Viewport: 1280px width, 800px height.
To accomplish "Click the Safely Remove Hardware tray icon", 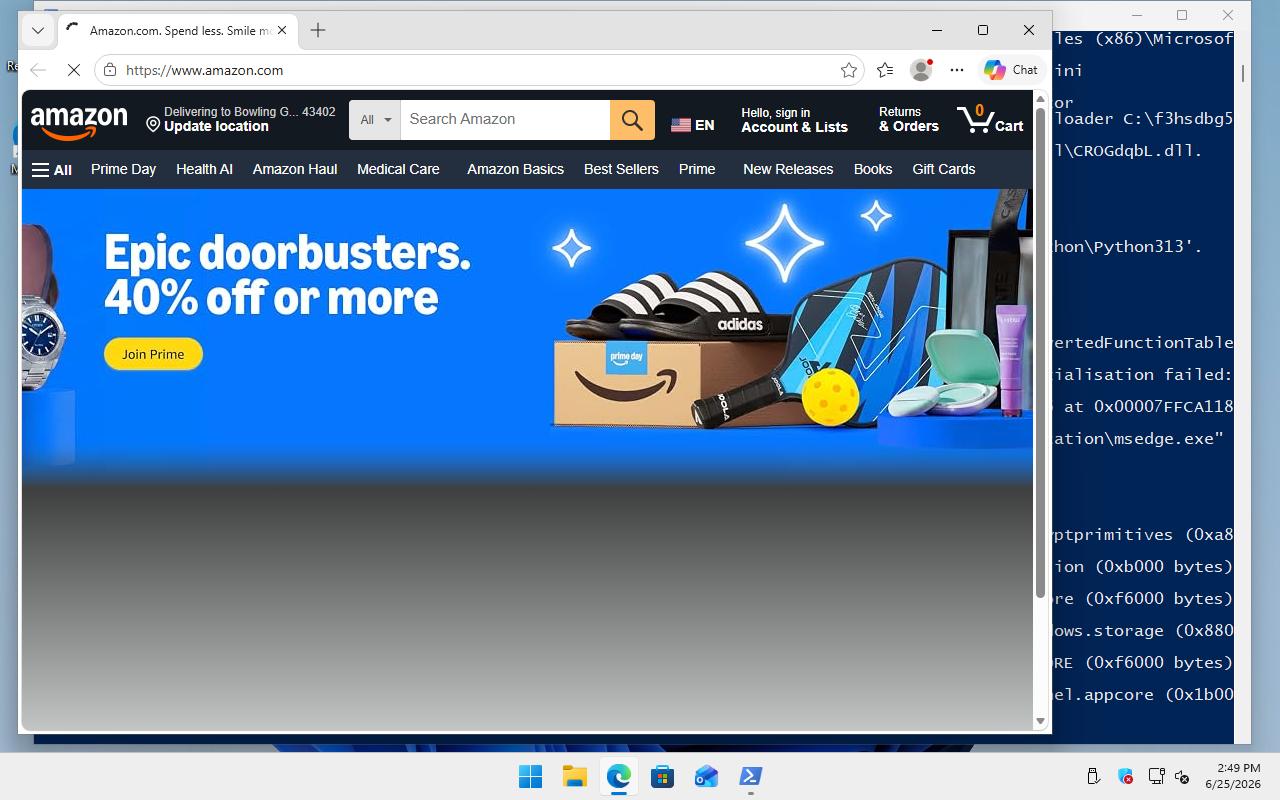I will [x=1093, y=776].
